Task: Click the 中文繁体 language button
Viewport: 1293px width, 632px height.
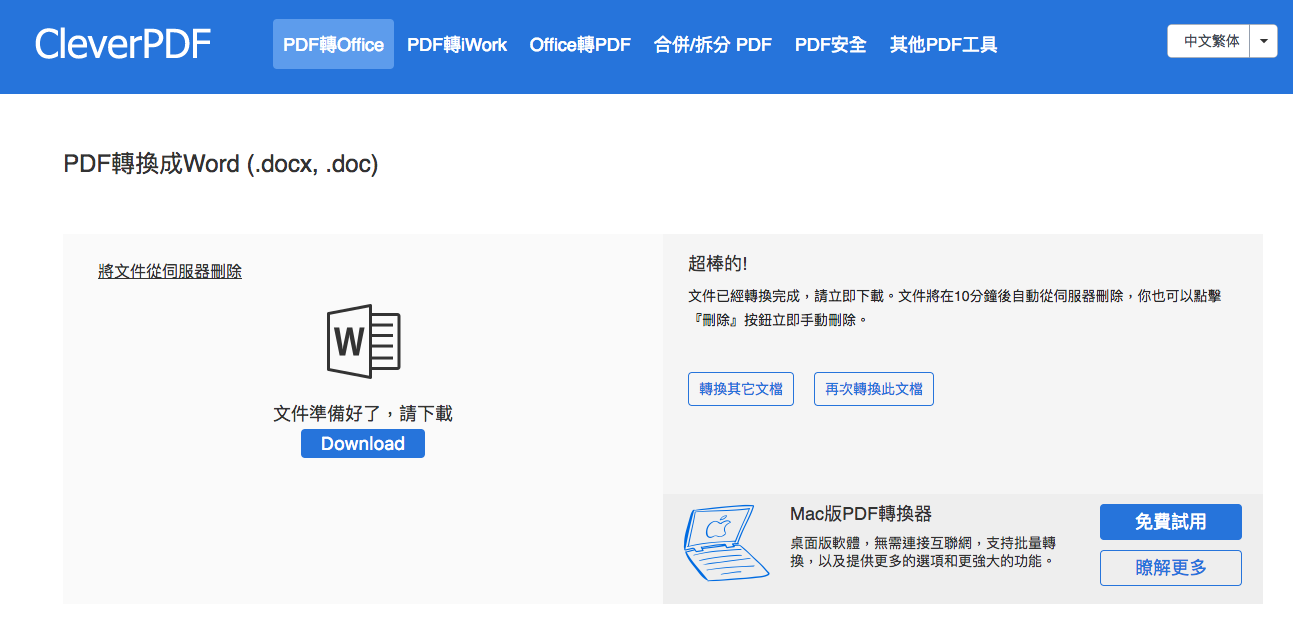Action: (x=1209, y=41)
